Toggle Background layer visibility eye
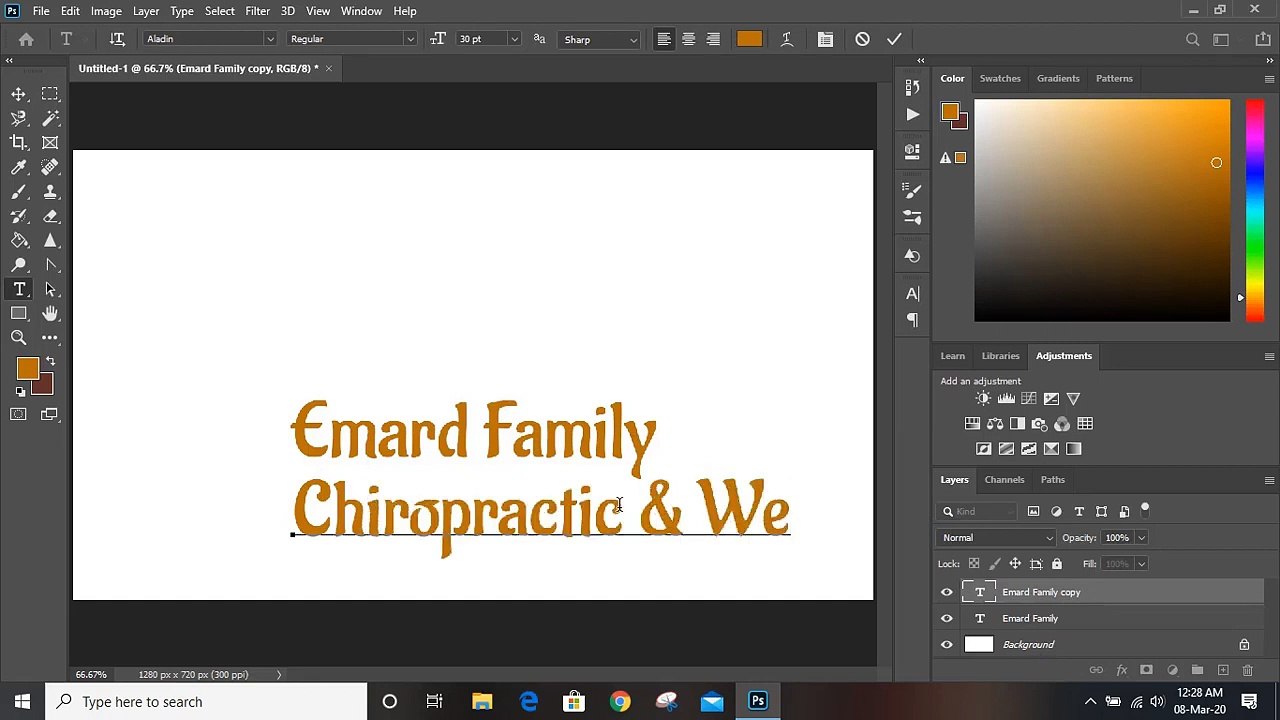This screenshot has height=720, width=1280. (947, 645)
